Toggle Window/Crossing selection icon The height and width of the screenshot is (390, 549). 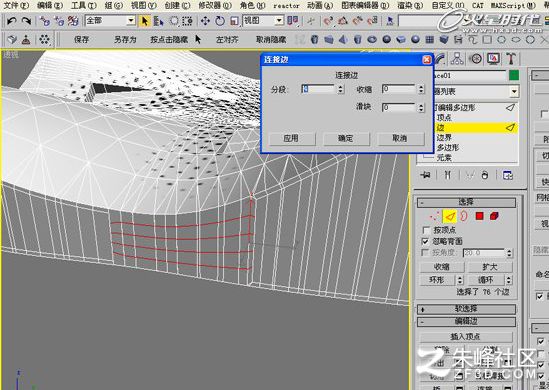(x=188, y=21)
